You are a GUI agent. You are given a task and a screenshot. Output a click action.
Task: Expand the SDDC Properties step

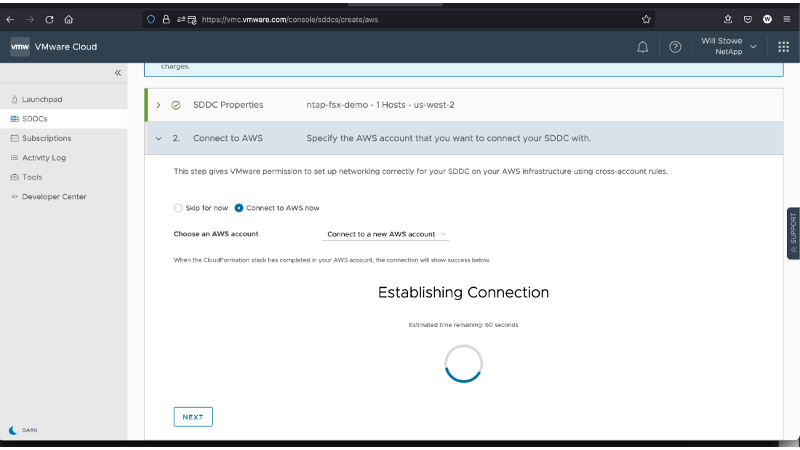(158, 105)
